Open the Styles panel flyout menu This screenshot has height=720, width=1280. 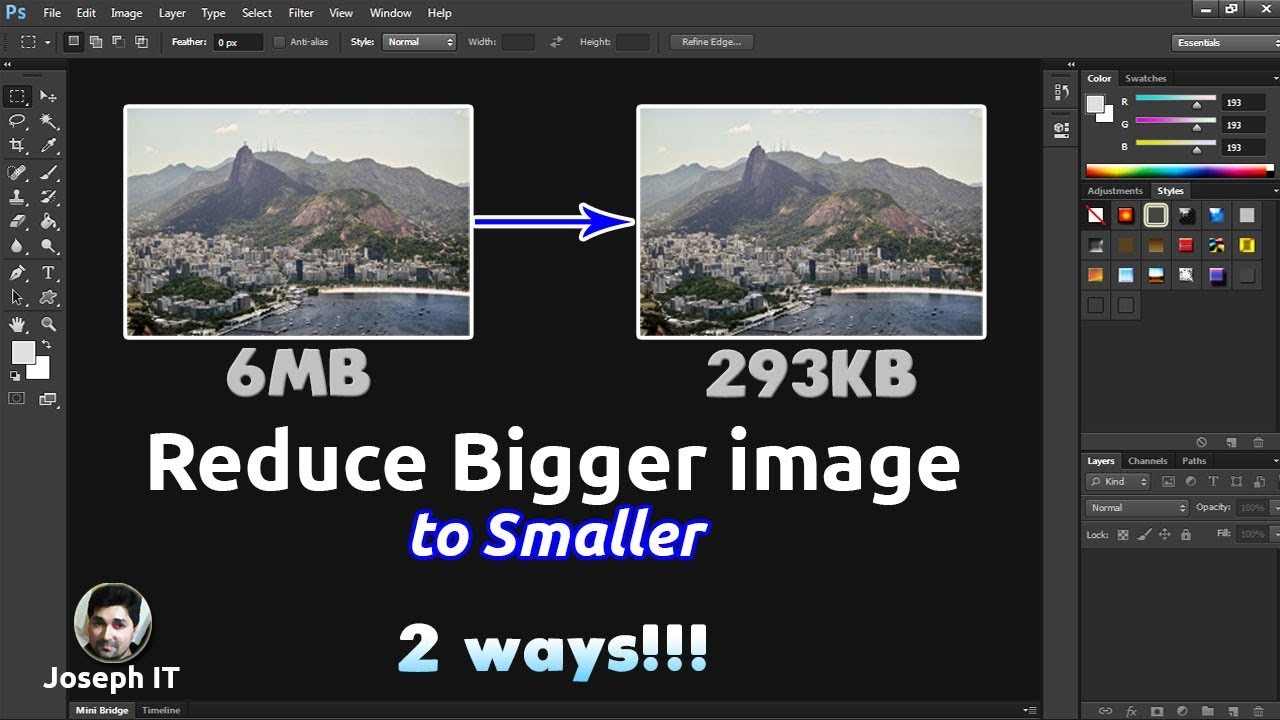pos(1275,191)
